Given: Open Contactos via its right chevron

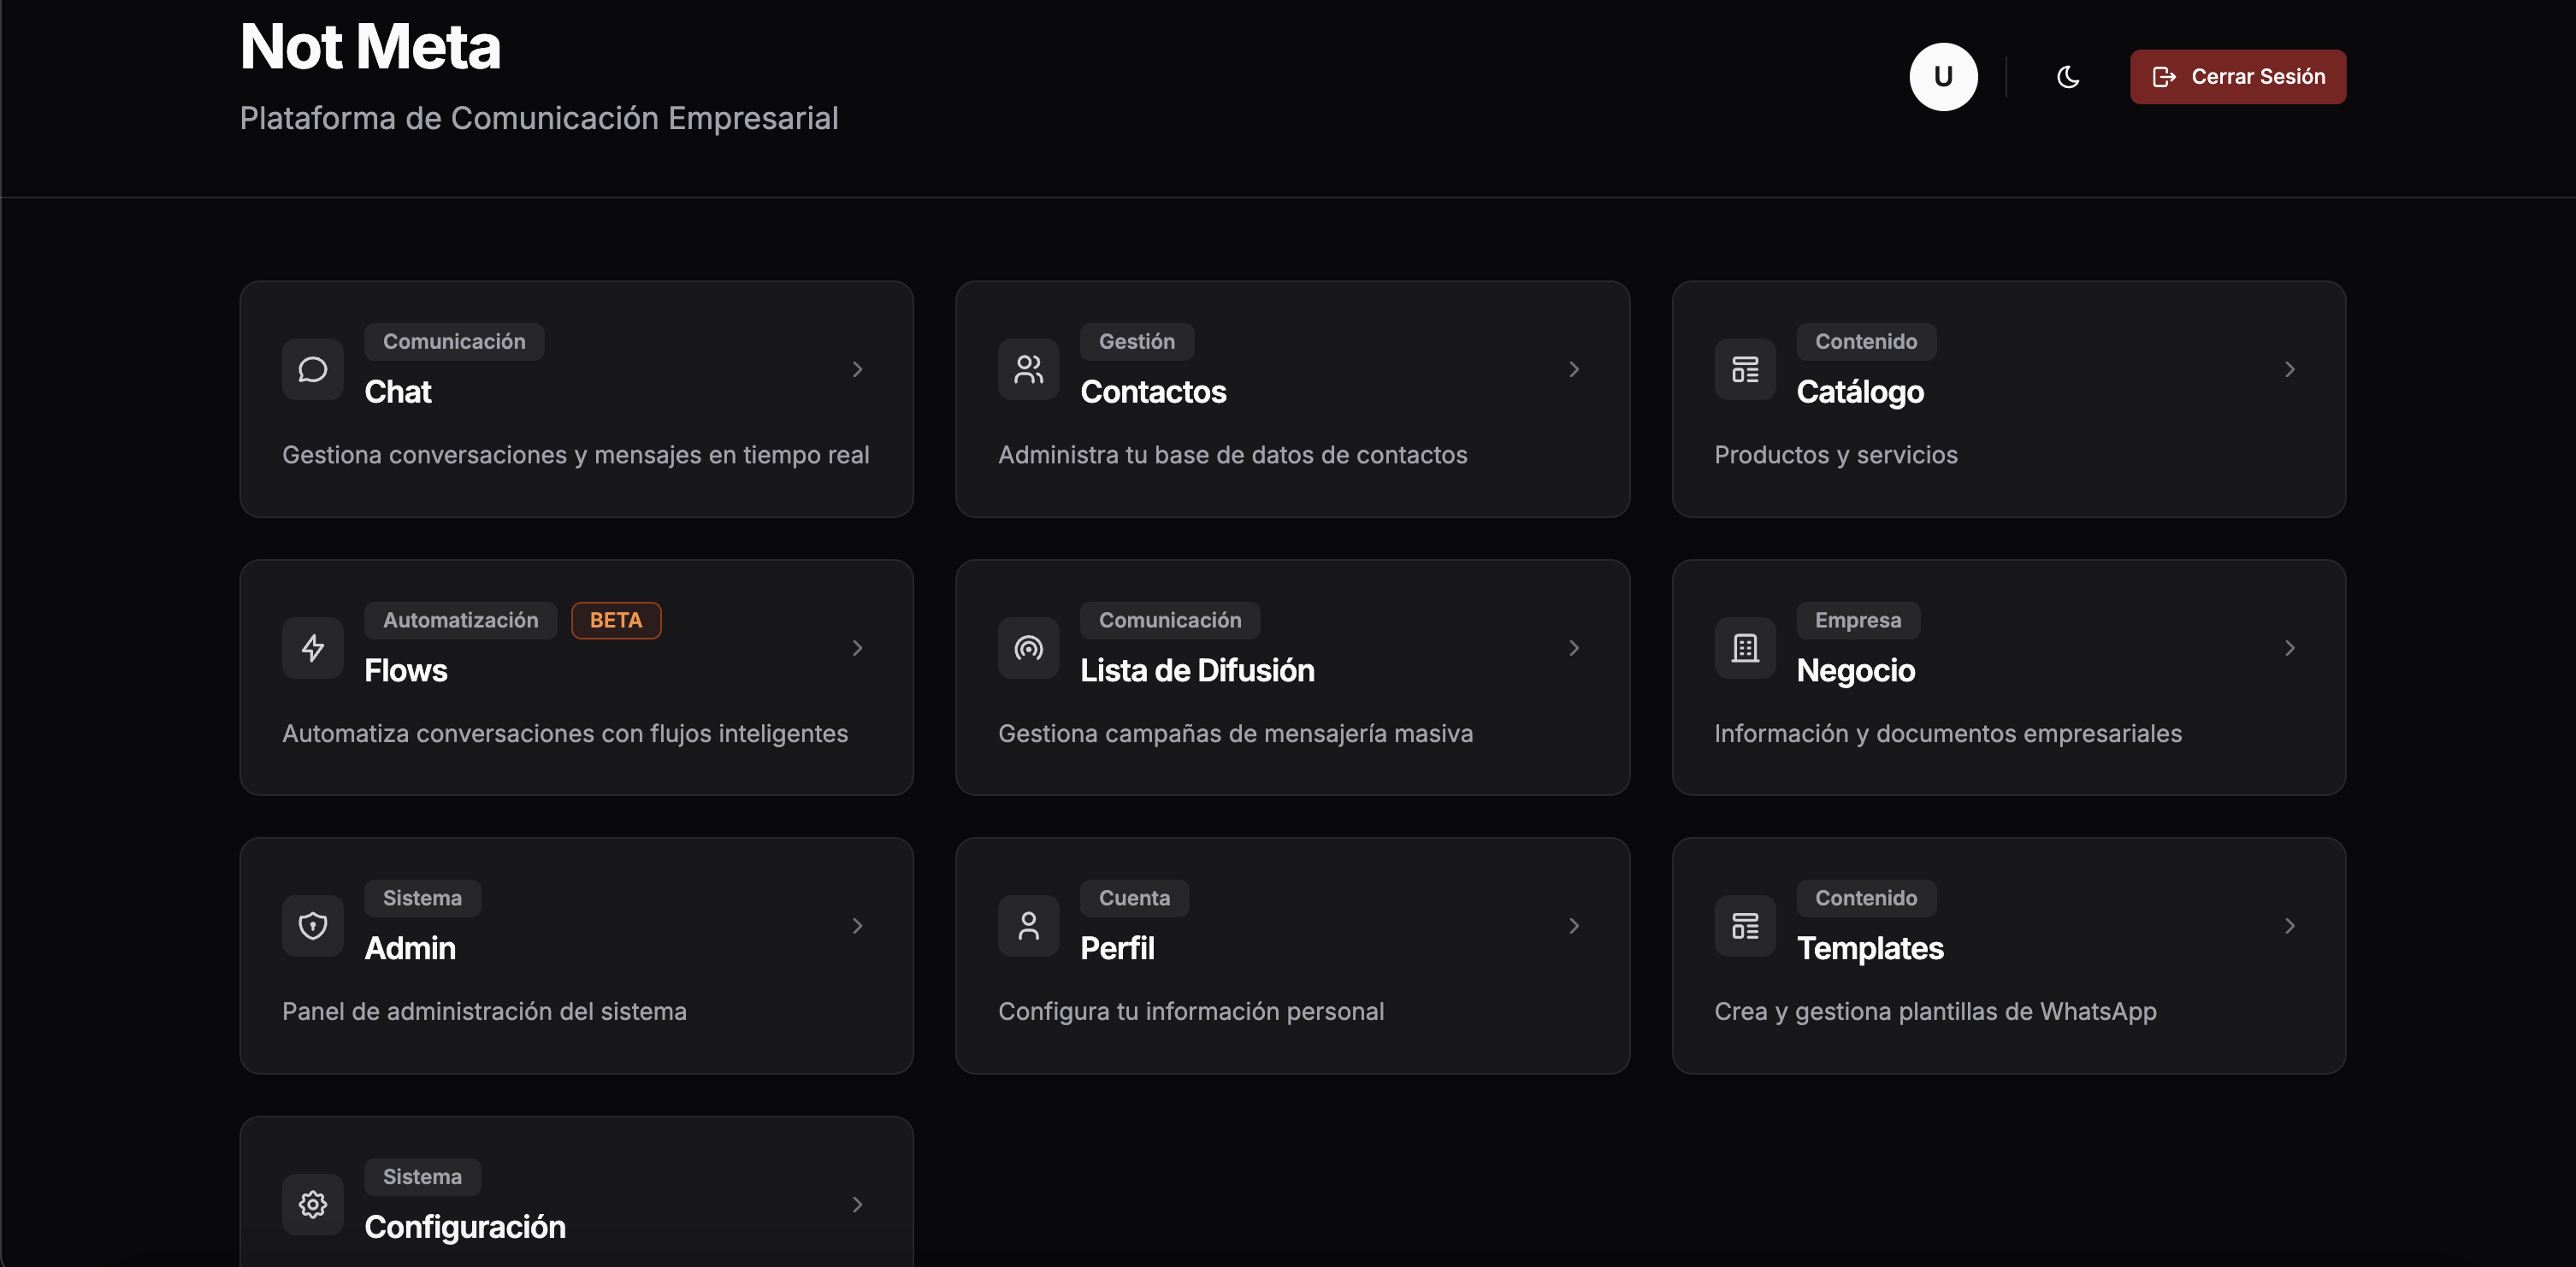Looking at the screenshot, I should click(x=1573, y=369).
